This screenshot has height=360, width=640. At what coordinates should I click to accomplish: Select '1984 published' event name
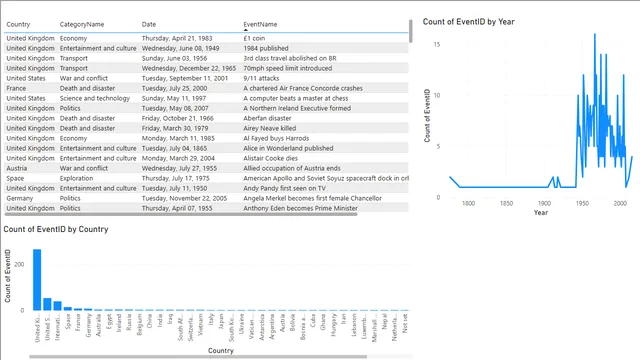click(266, 48)
